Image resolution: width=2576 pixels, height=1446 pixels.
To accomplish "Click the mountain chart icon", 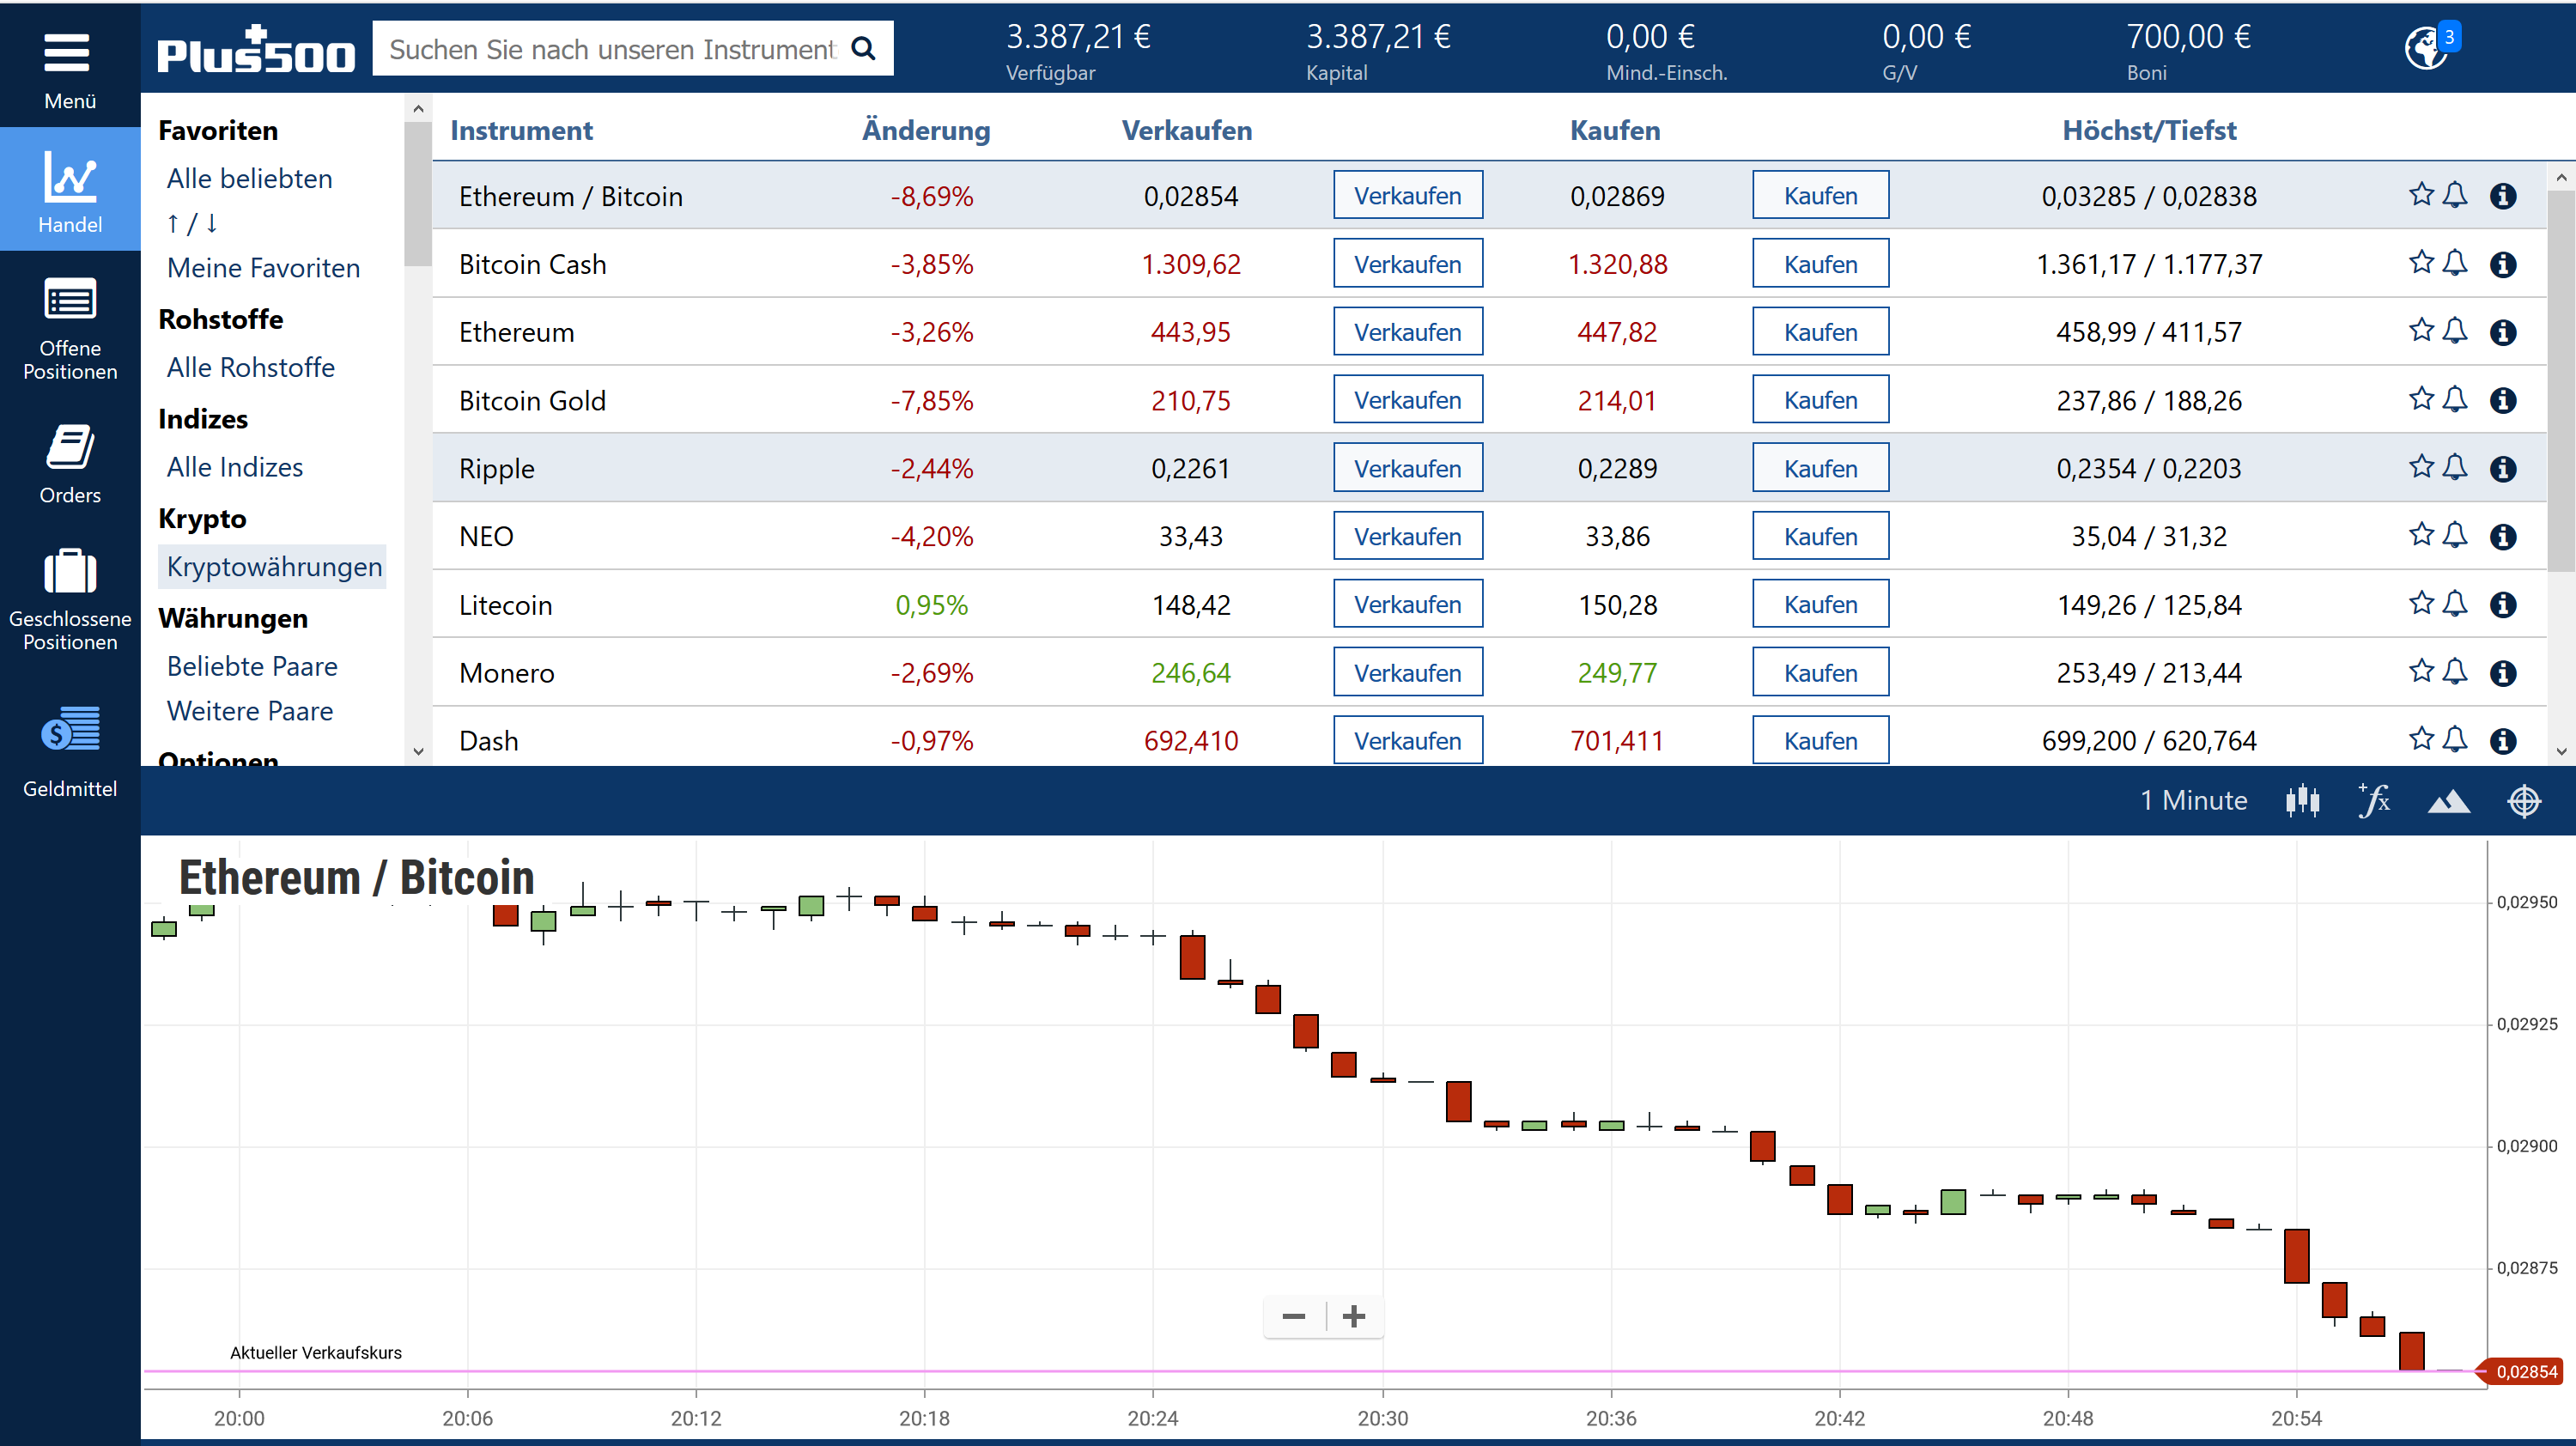I will (x=2449, y=801).
